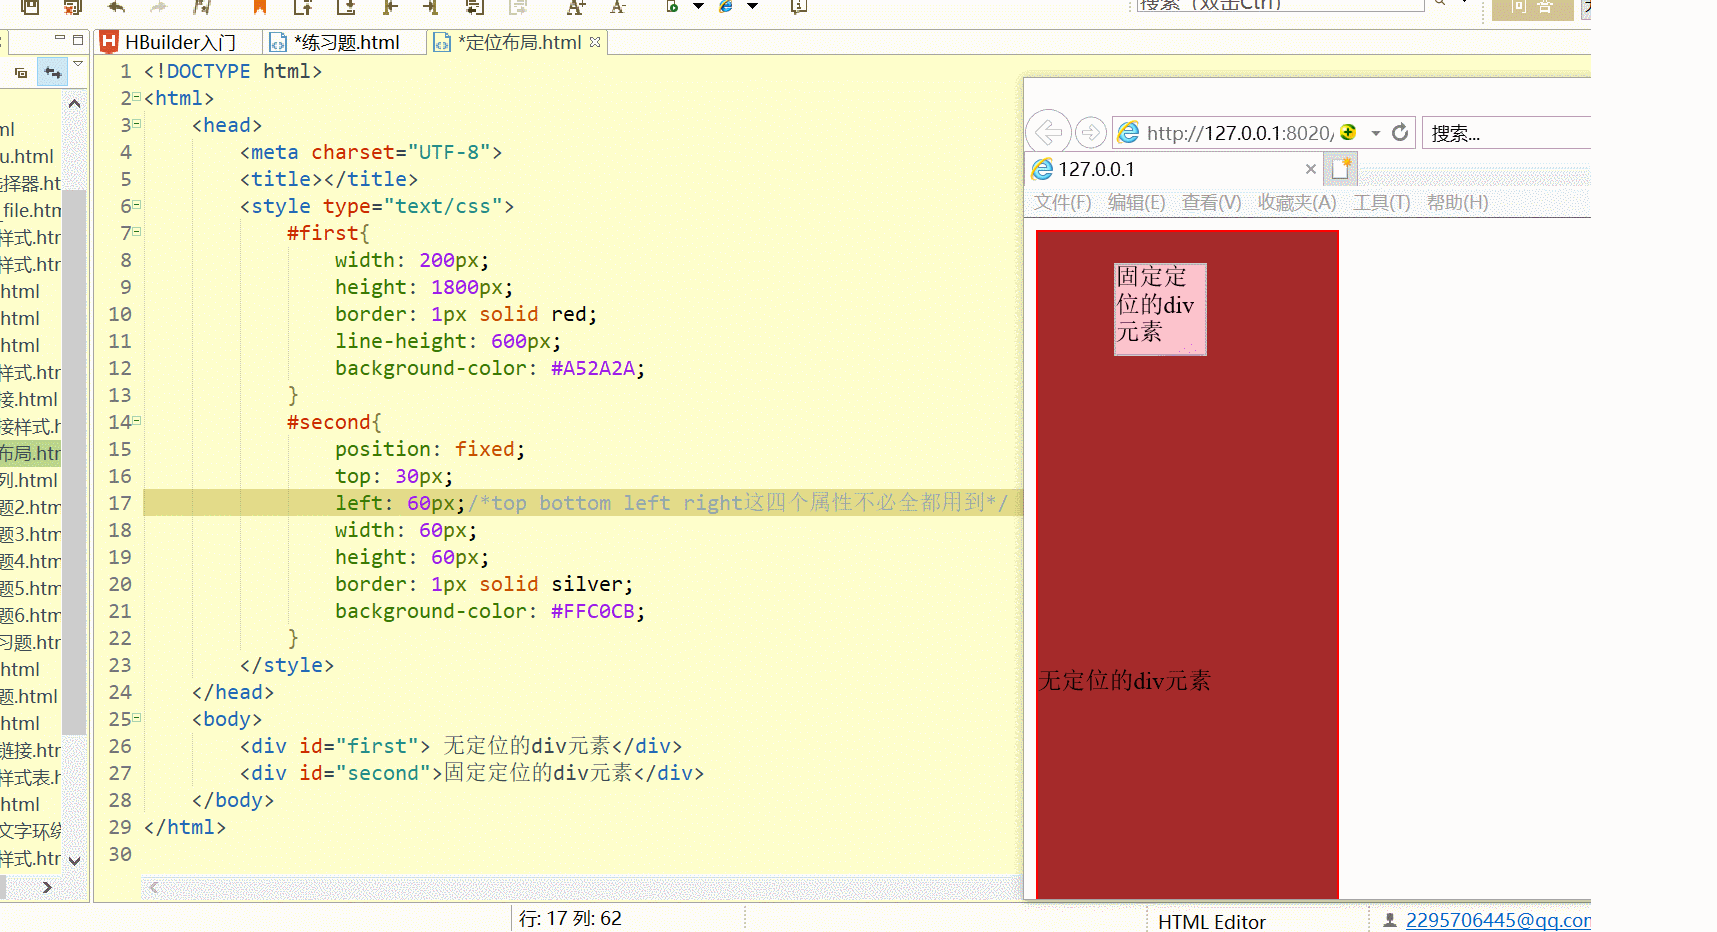Open project panel view menu triangle
Image resolution: width=1717 pixels, height=932 pixels.
coord(78,63)
